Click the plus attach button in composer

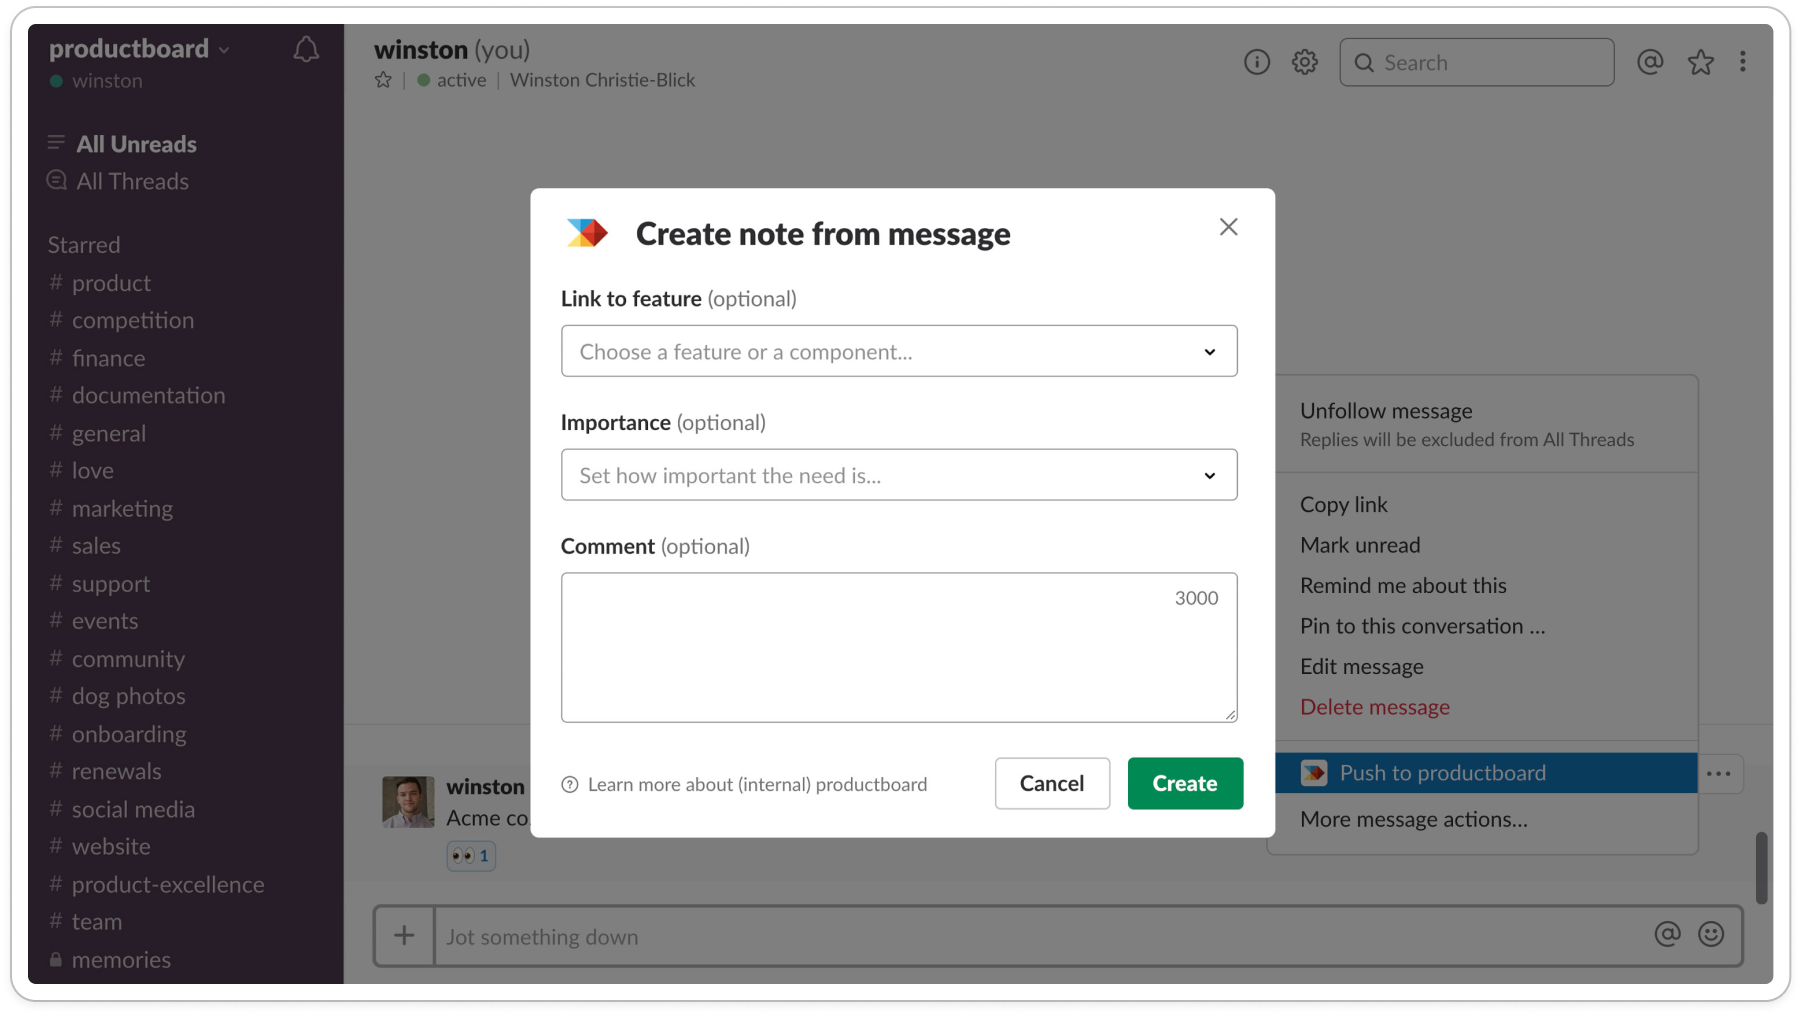pyautogui.click(x=404, y=936)
